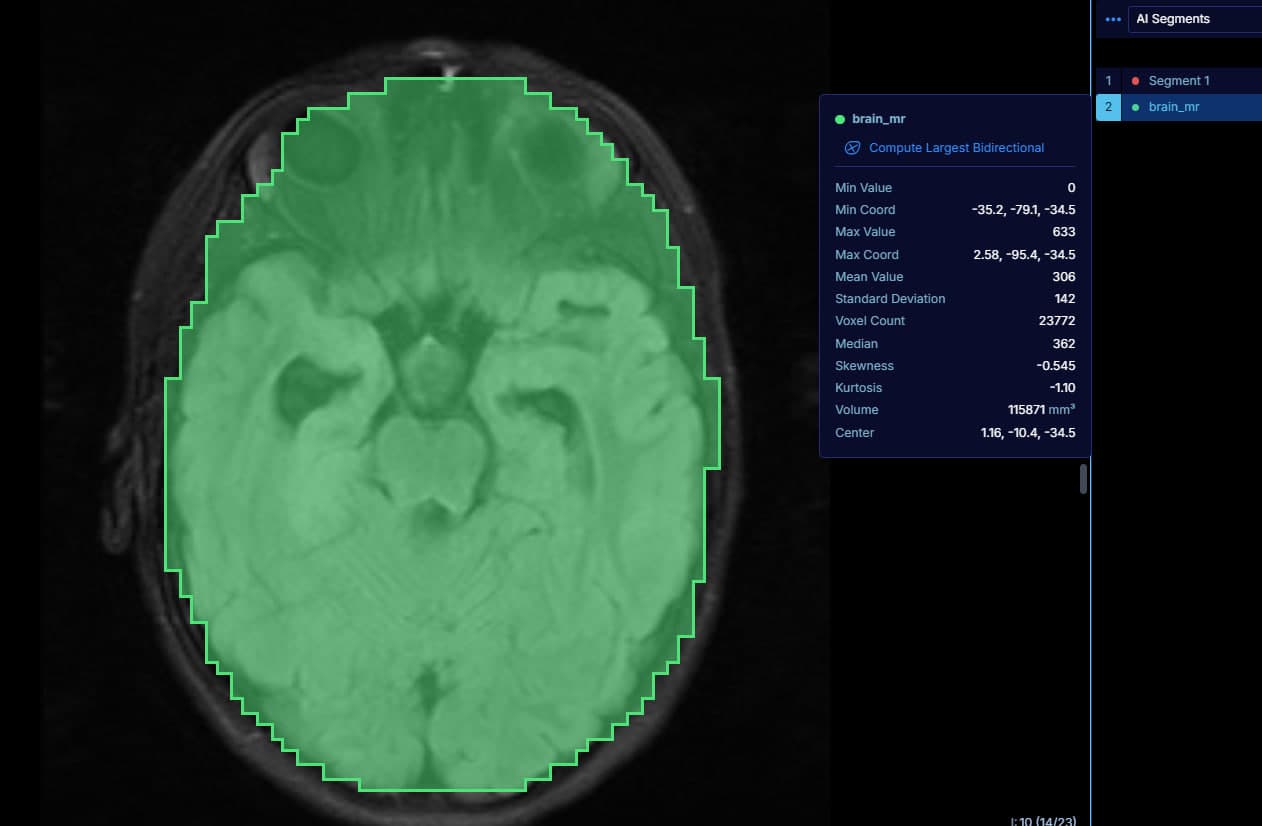Click the Volume label
This screenshot has height=826, width=1262.
click(857, 410)
